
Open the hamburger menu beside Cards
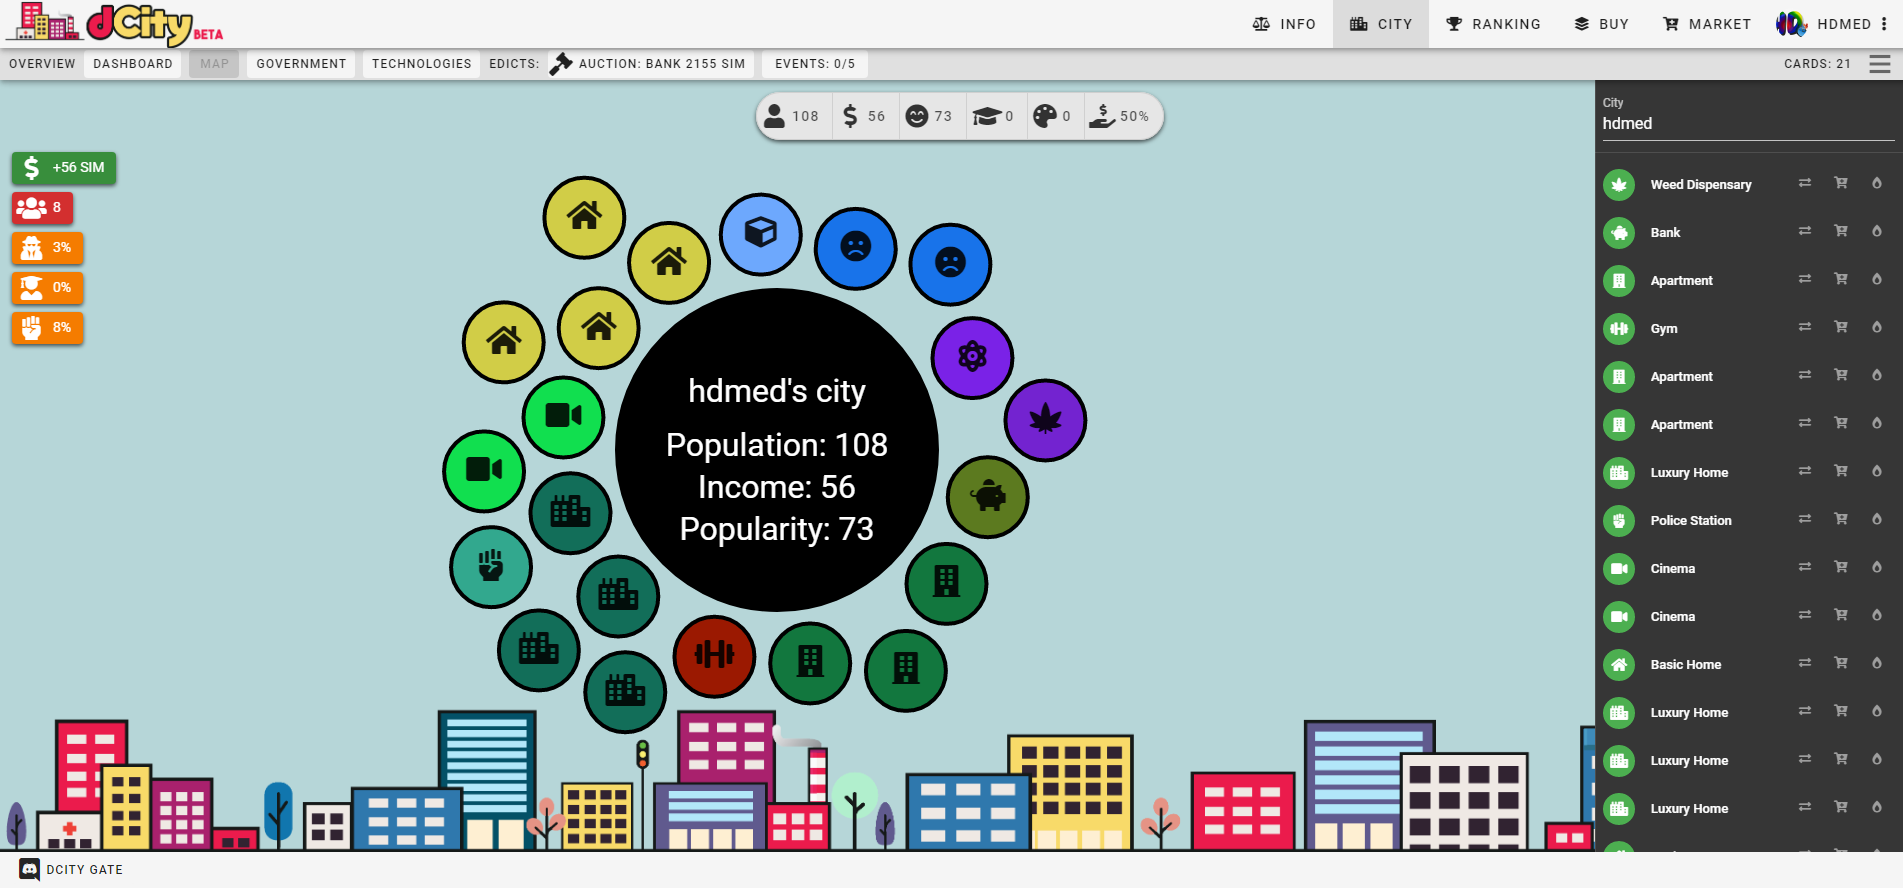click(1880, 64)
